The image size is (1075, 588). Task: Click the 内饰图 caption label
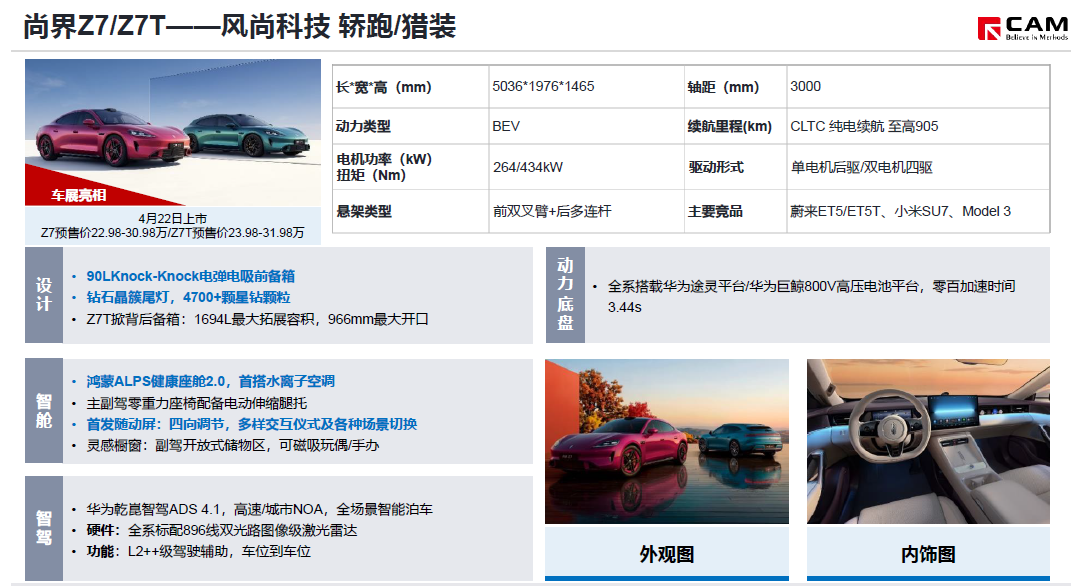point(928,554)
